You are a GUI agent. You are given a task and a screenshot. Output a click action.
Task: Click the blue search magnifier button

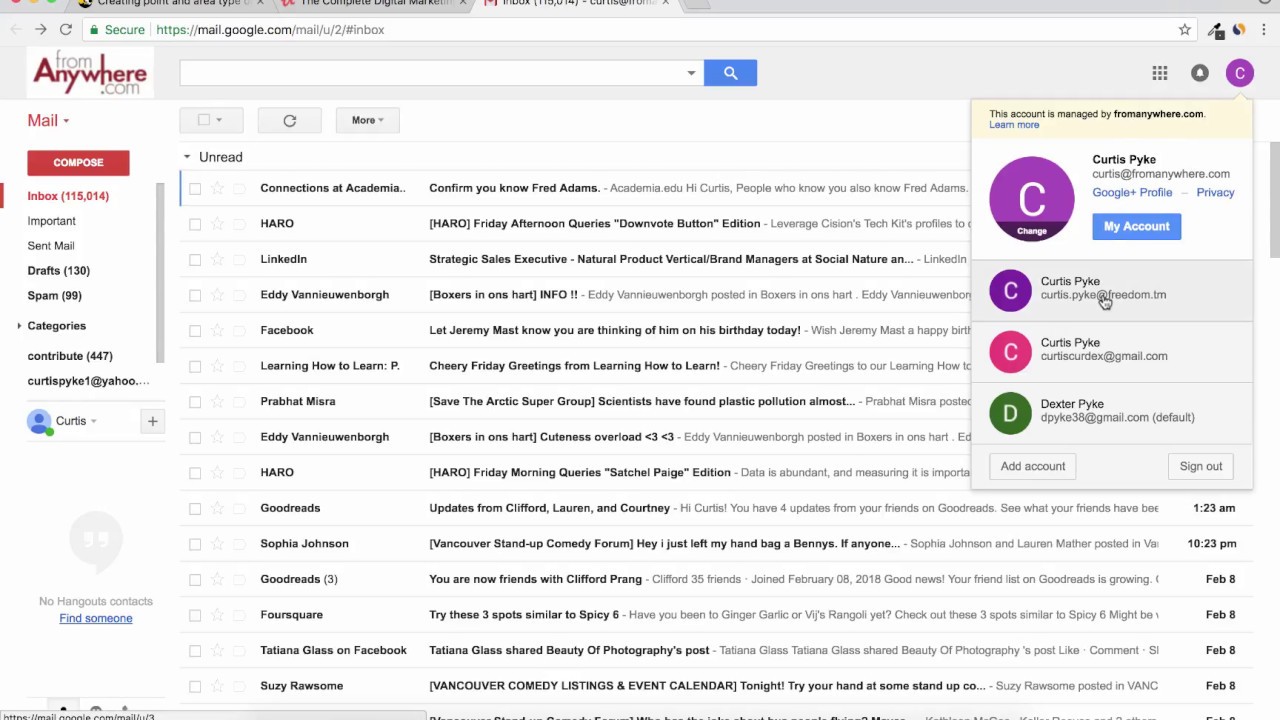[x=730, y=73]
